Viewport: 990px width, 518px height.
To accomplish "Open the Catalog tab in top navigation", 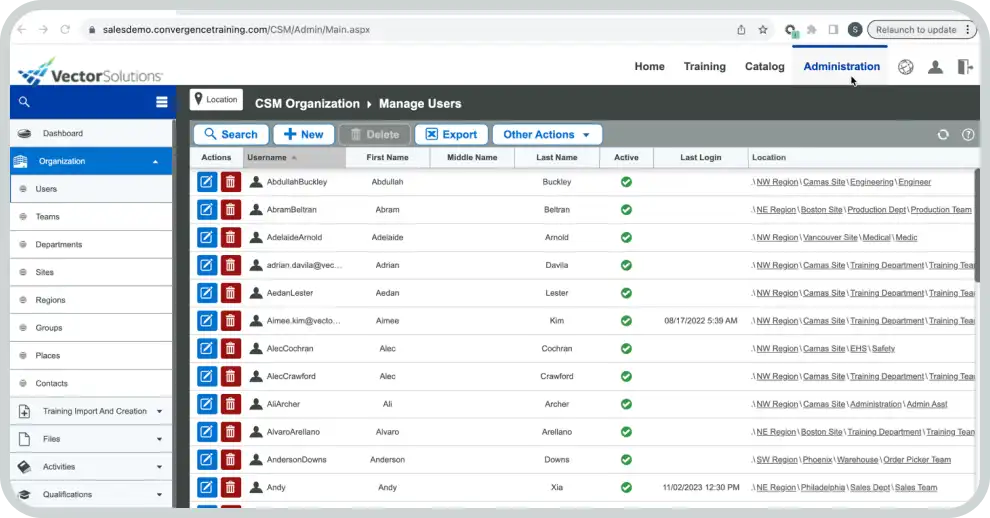I will coord(764,67).
